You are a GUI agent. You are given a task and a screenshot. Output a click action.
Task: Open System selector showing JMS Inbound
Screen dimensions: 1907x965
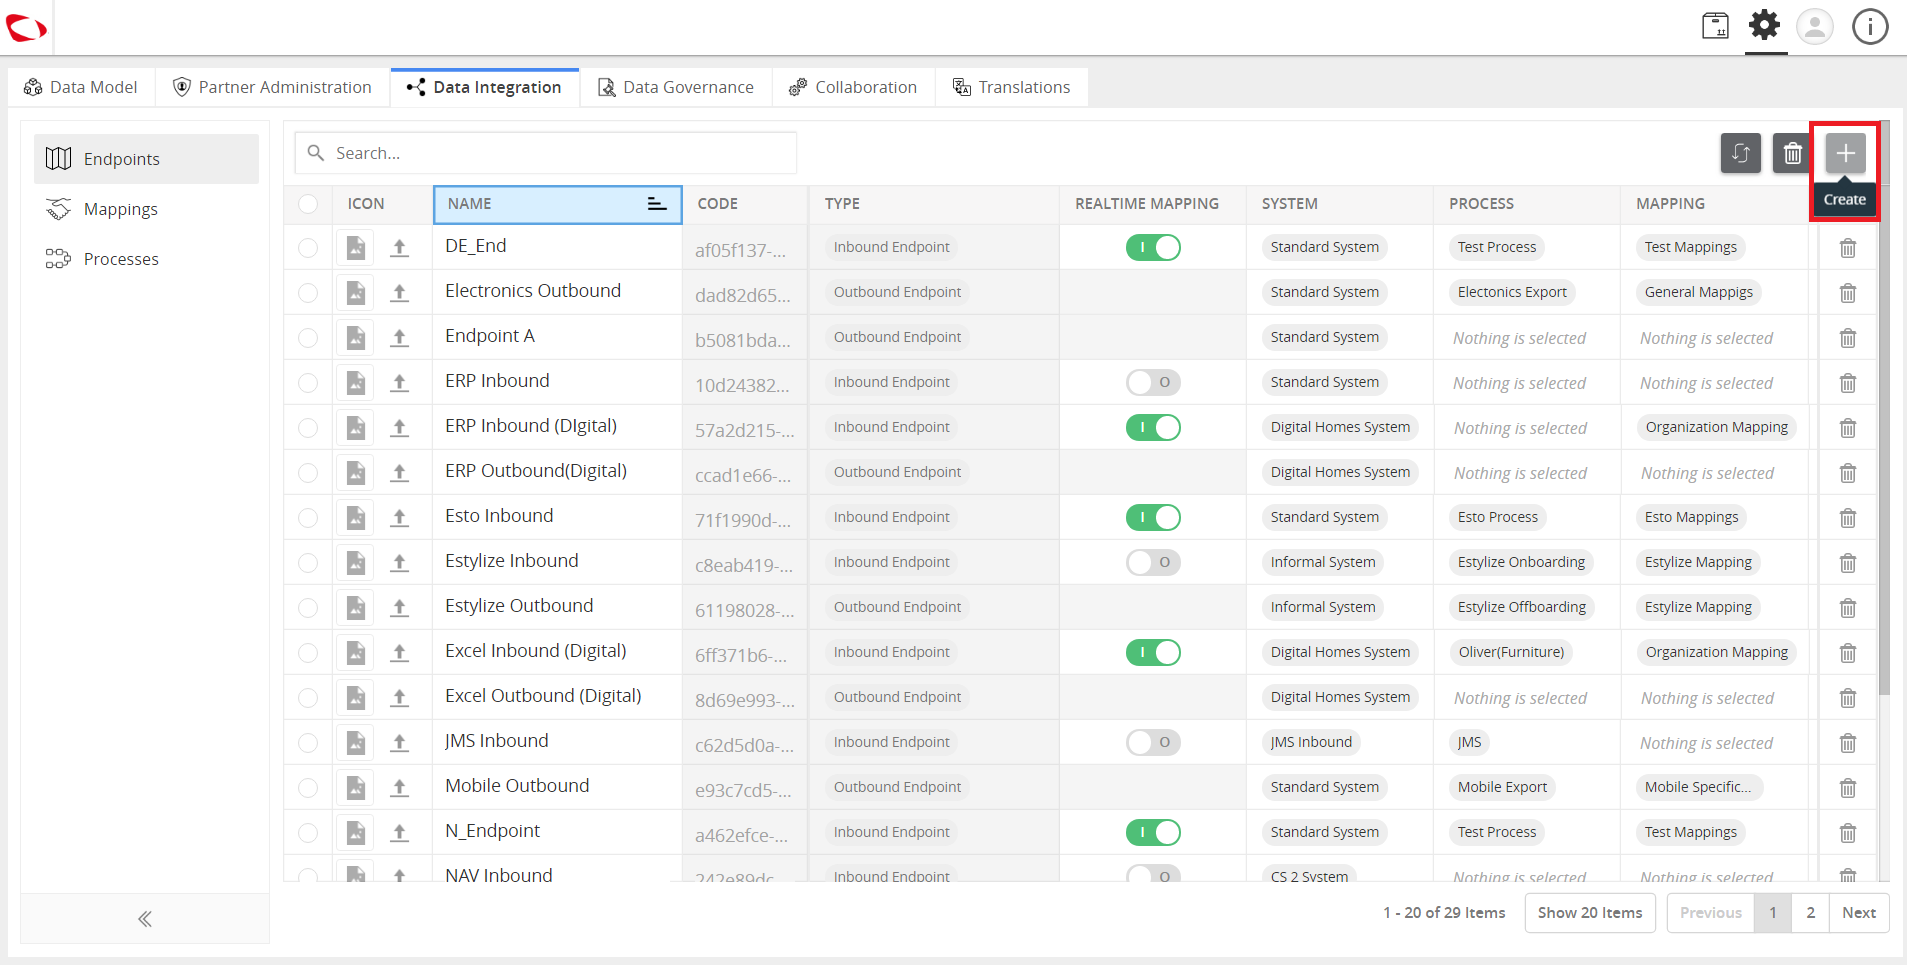click(1311, 742)
